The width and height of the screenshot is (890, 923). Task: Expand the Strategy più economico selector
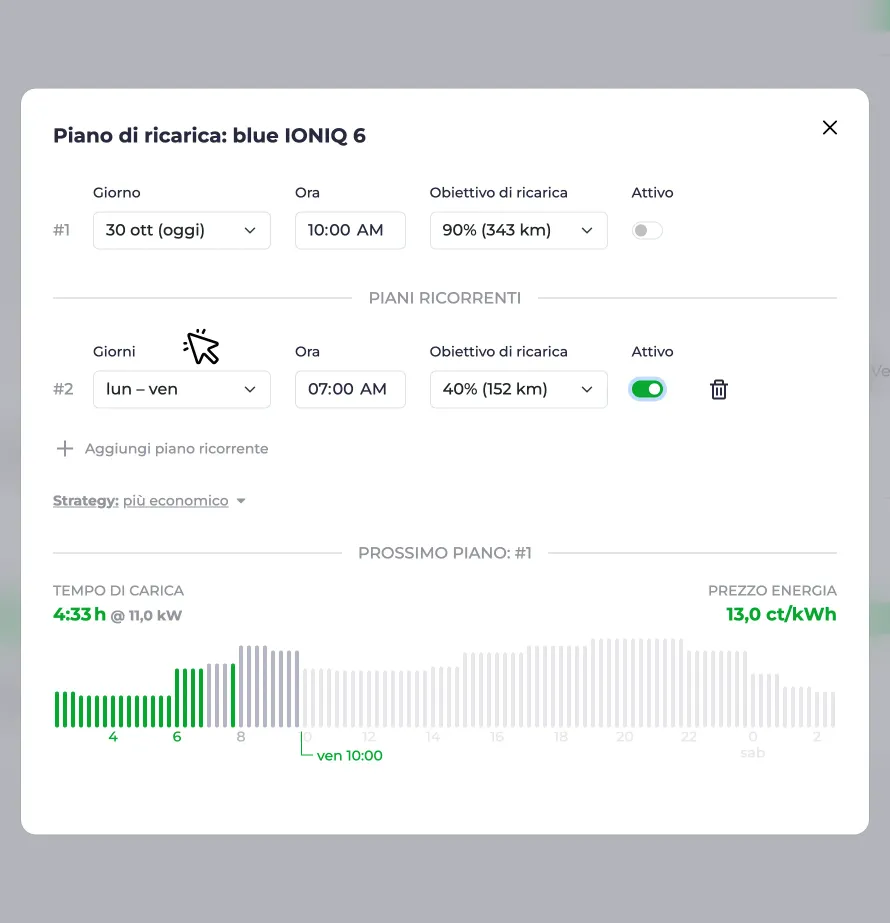pos(149,501)
